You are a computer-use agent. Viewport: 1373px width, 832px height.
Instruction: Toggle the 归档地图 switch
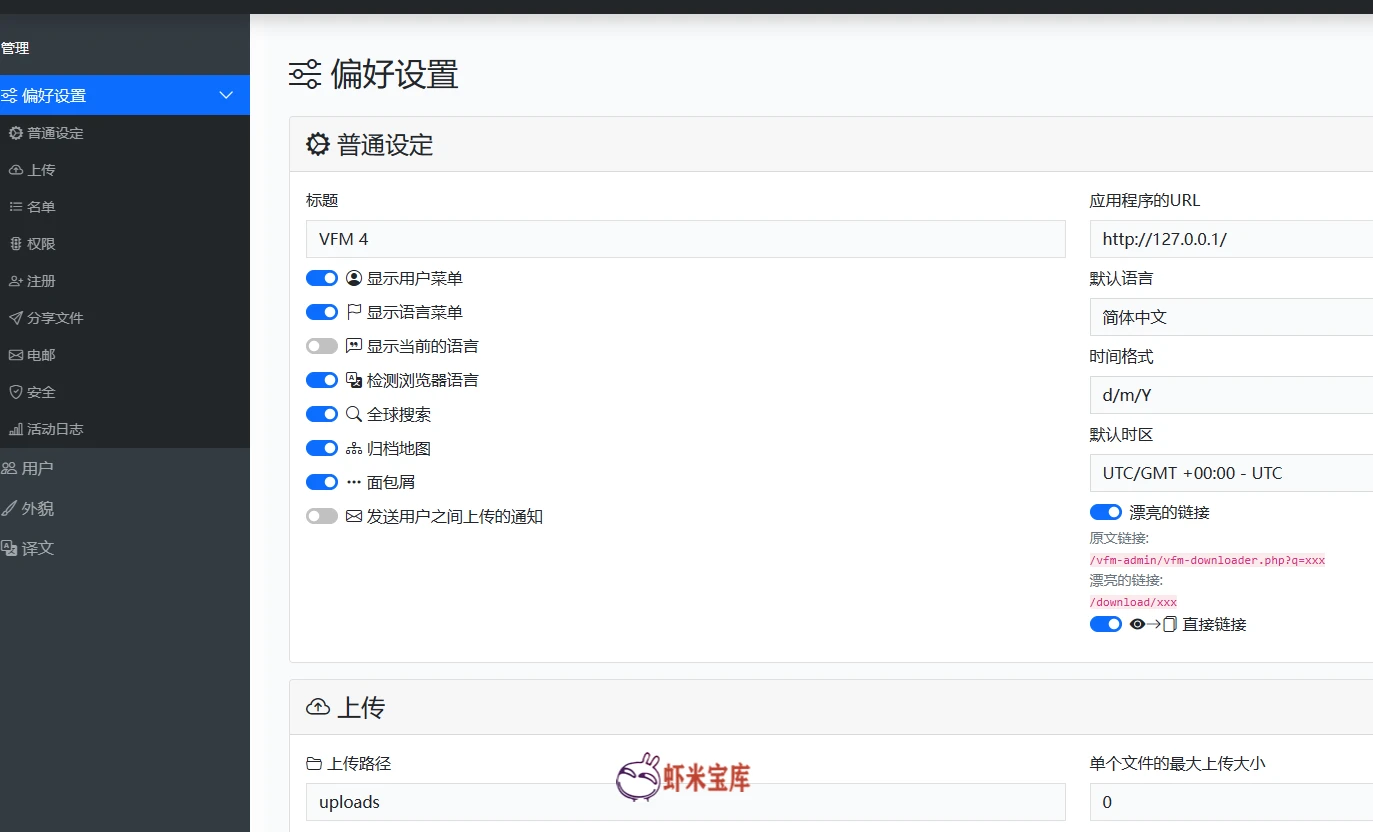click(322, 448)
